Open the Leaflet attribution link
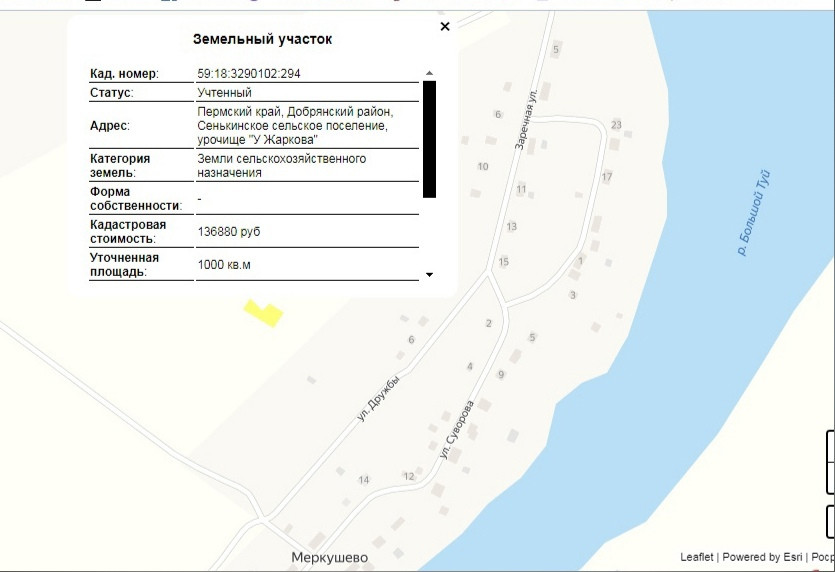The width and height of the screenshot is (835, 572). click(x=697, y=557)
